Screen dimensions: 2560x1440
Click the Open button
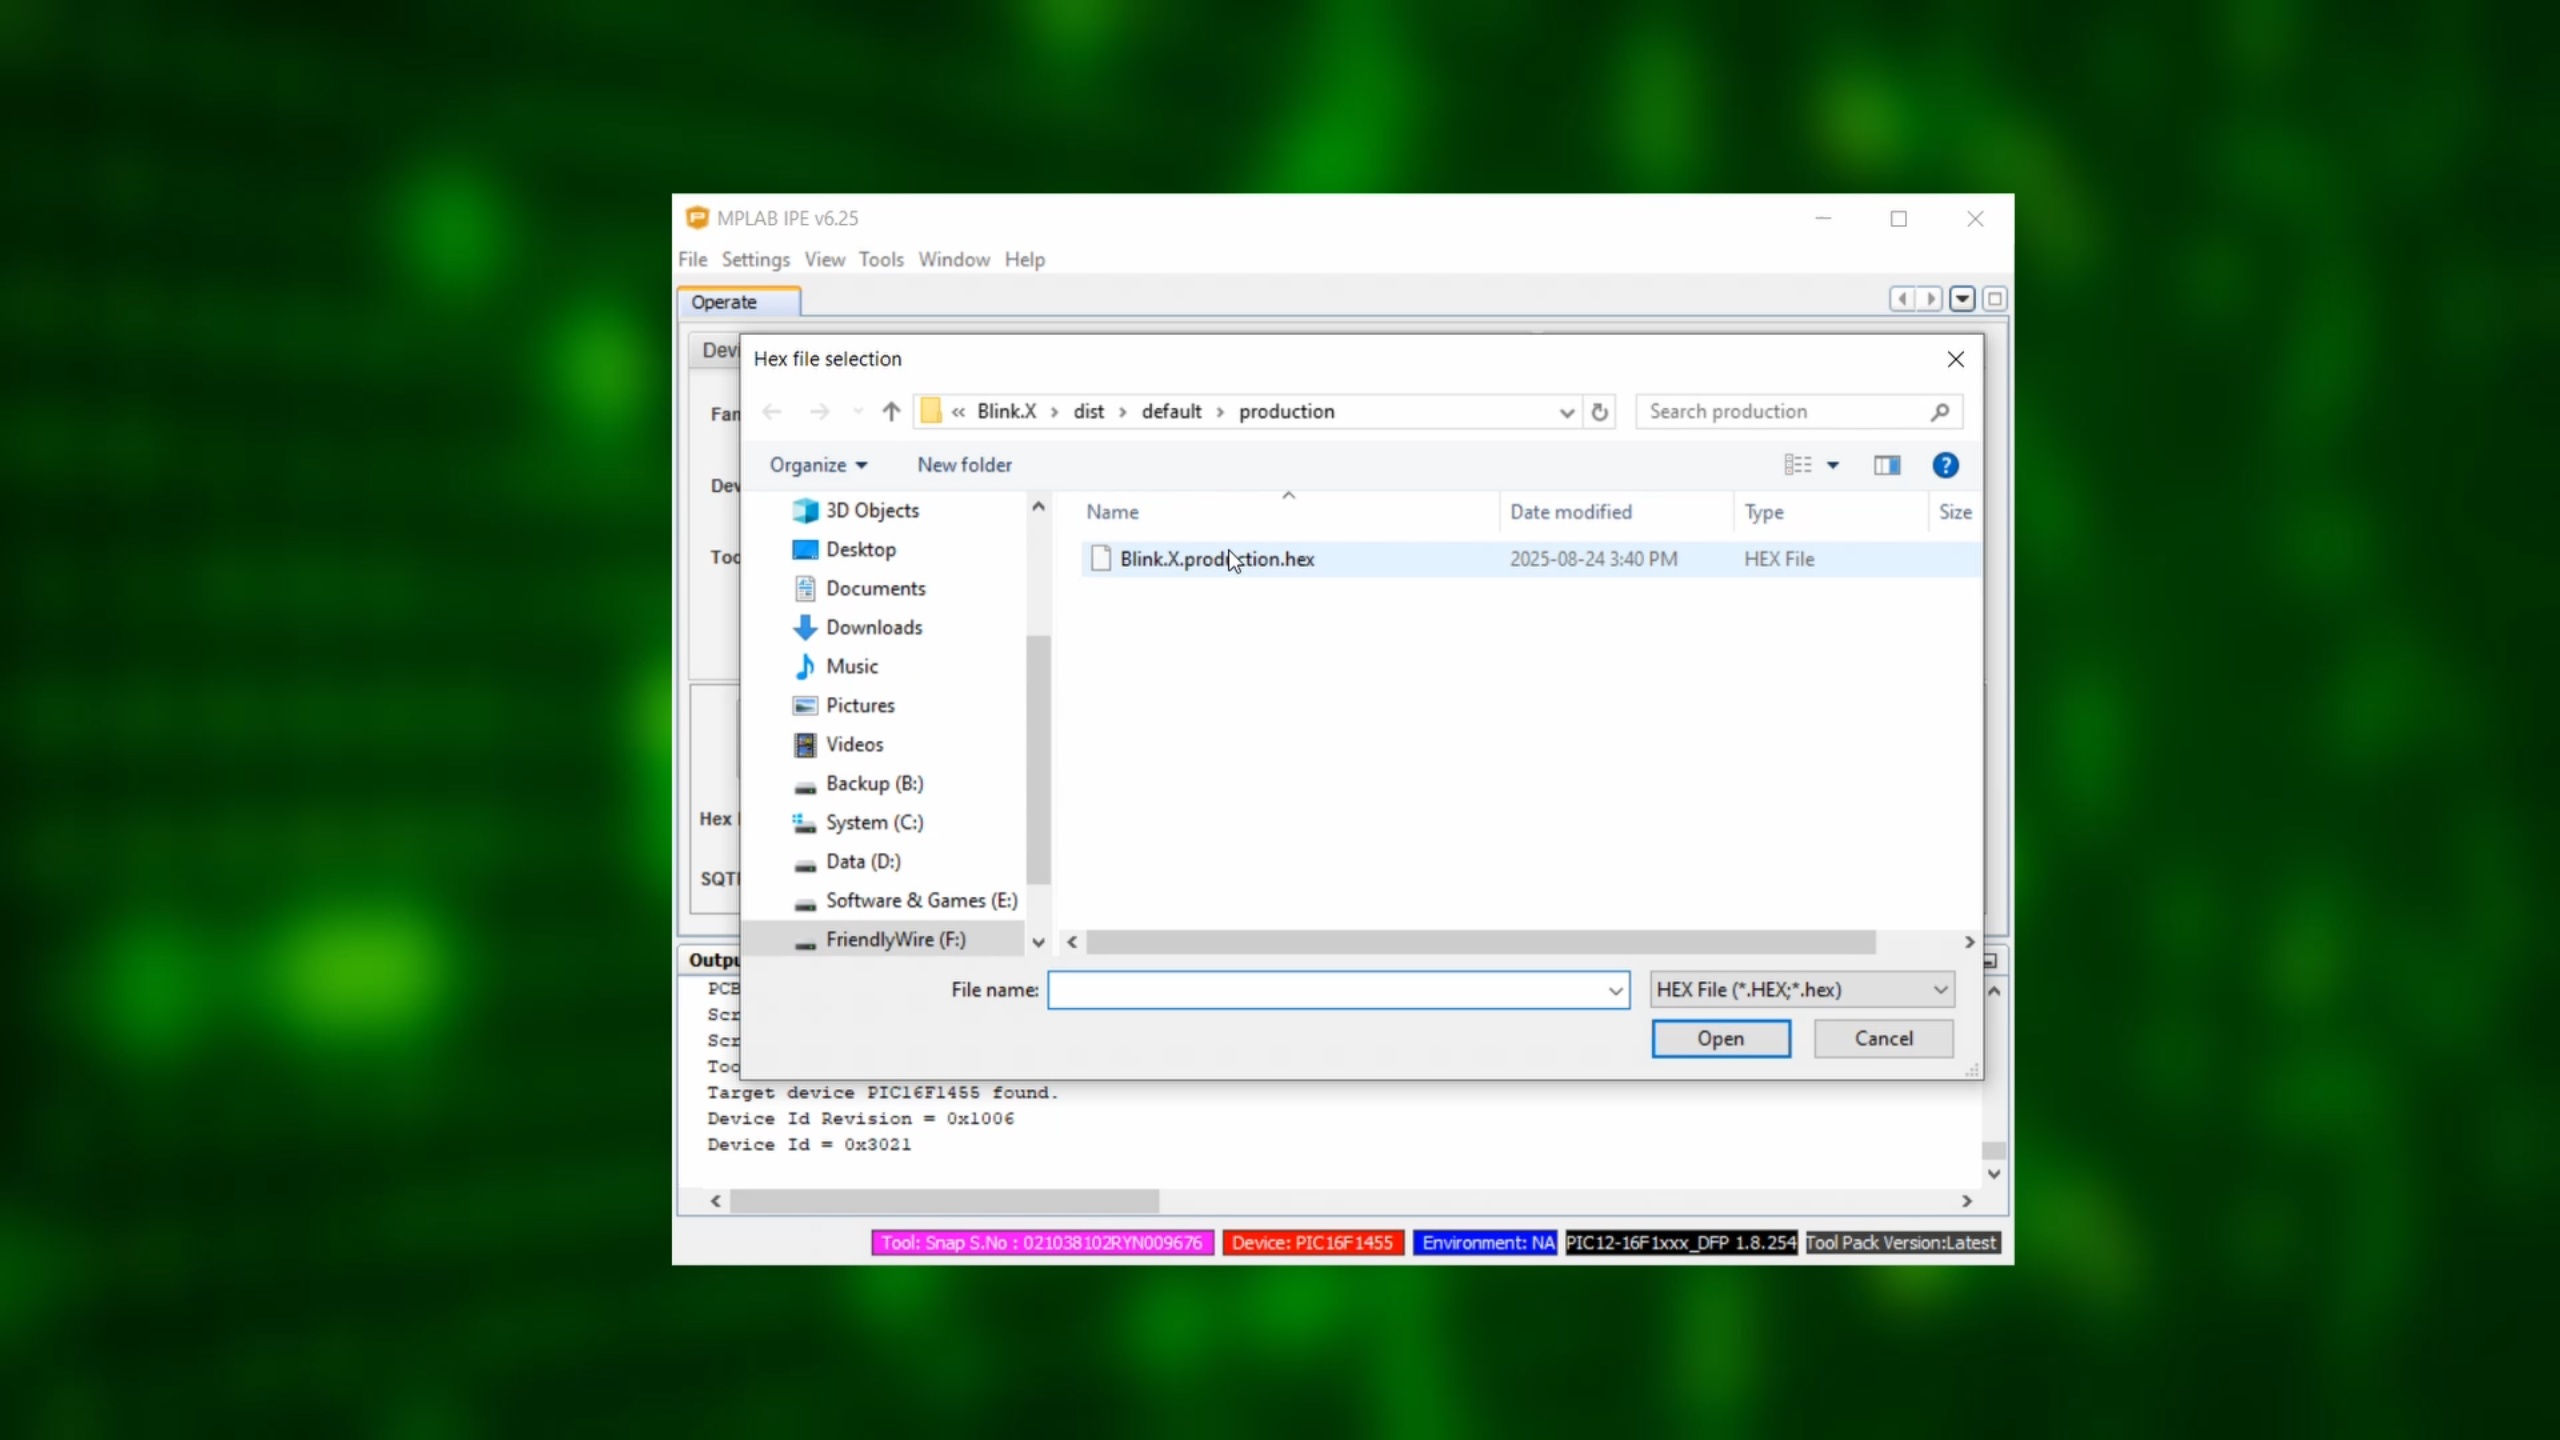(x=1720, y=1038)
